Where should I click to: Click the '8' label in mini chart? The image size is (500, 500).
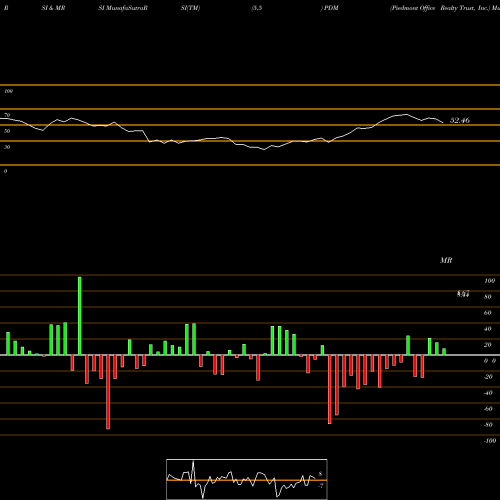(x=320, y=474)
